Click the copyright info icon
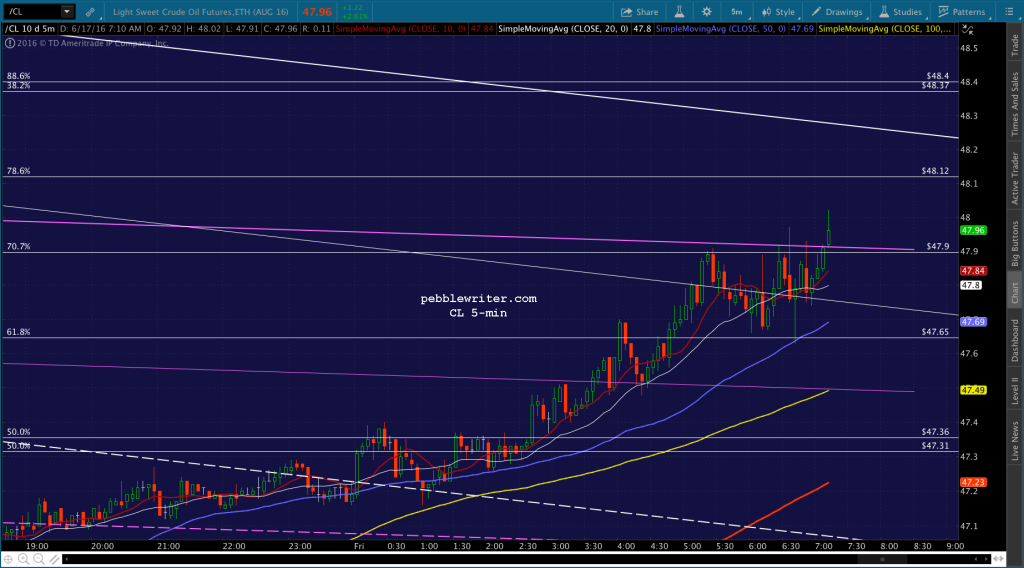The height and width of the screenshot is (568, 1024). point(10,43)
